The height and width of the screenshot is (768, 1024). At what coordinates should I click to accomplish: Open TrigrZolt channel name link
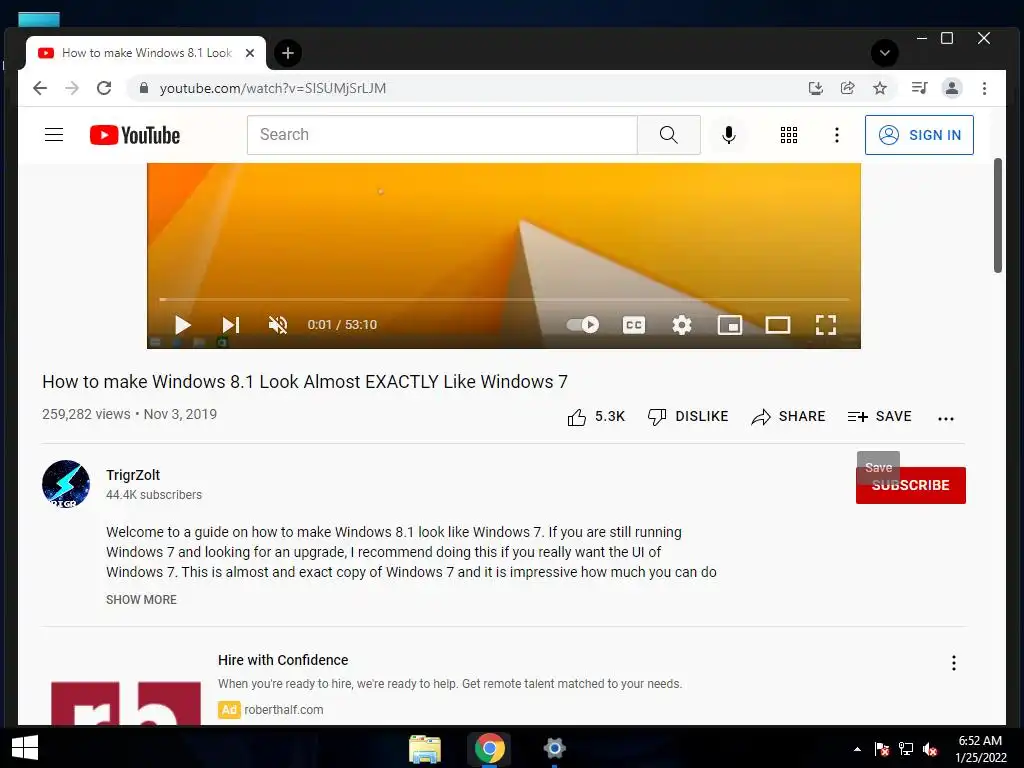tap(133, 475)
